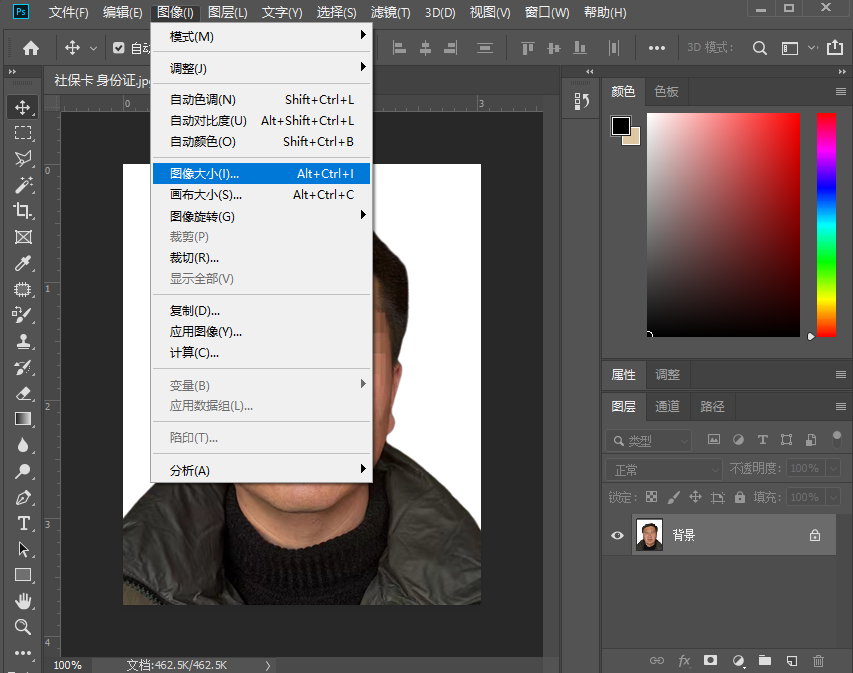
Task: Click the share export icon
Action: point(835,48)
